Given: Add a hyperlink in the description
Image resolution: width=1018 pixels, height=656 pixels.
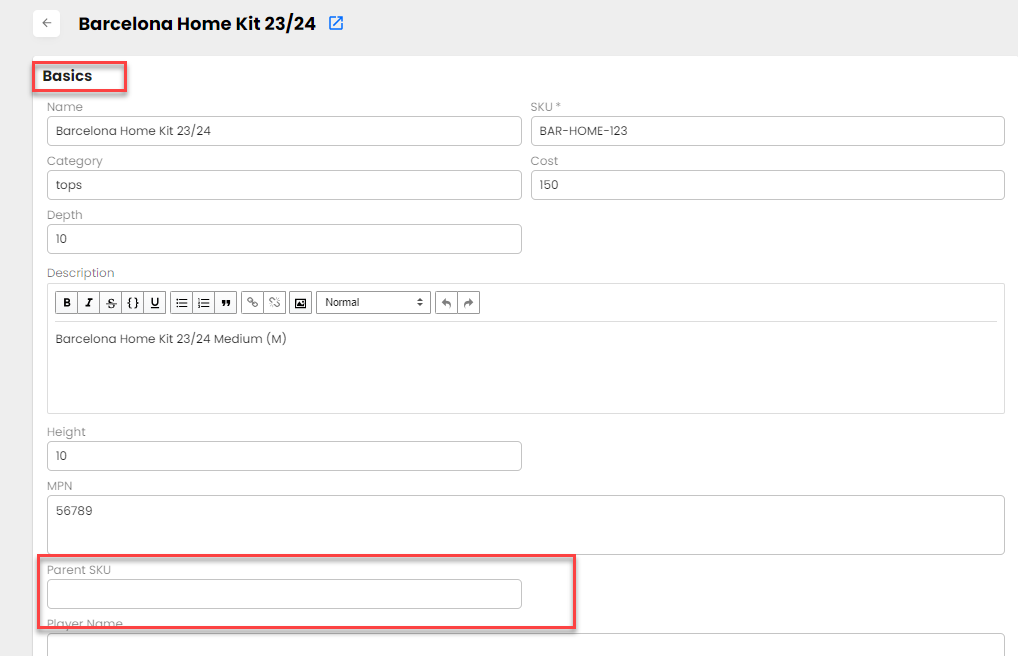Looking at the screenshot, I should click(x=252, y=302).
